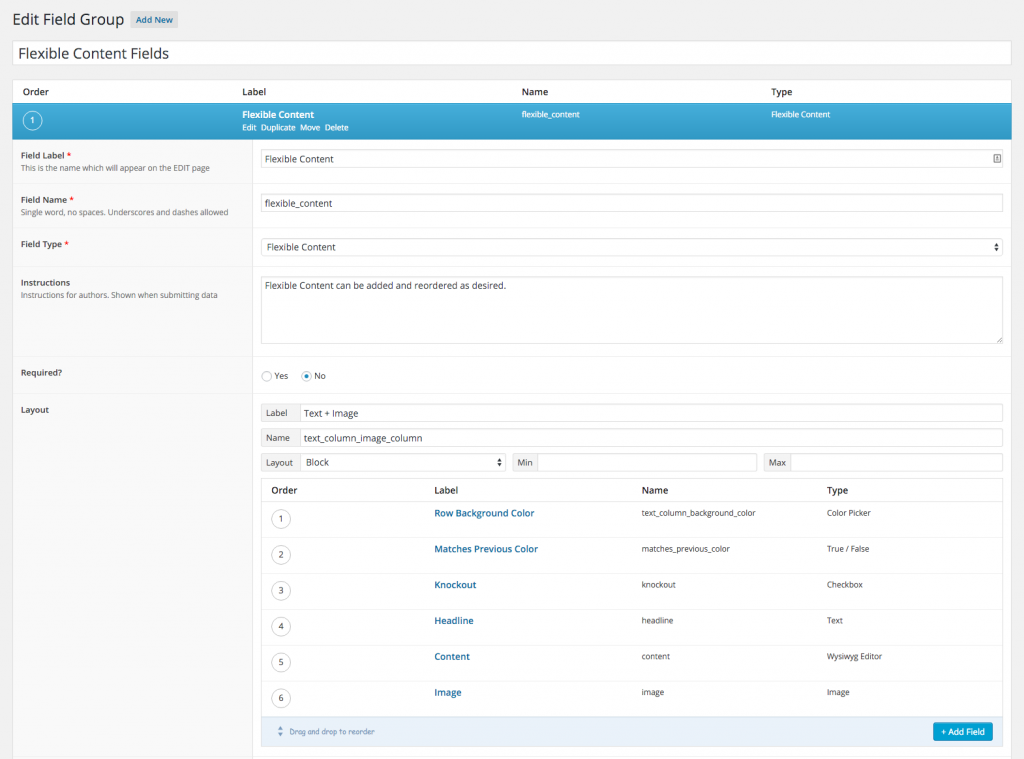Focus the Field Label input
The image size is (1024, 759).
[632, 159]
